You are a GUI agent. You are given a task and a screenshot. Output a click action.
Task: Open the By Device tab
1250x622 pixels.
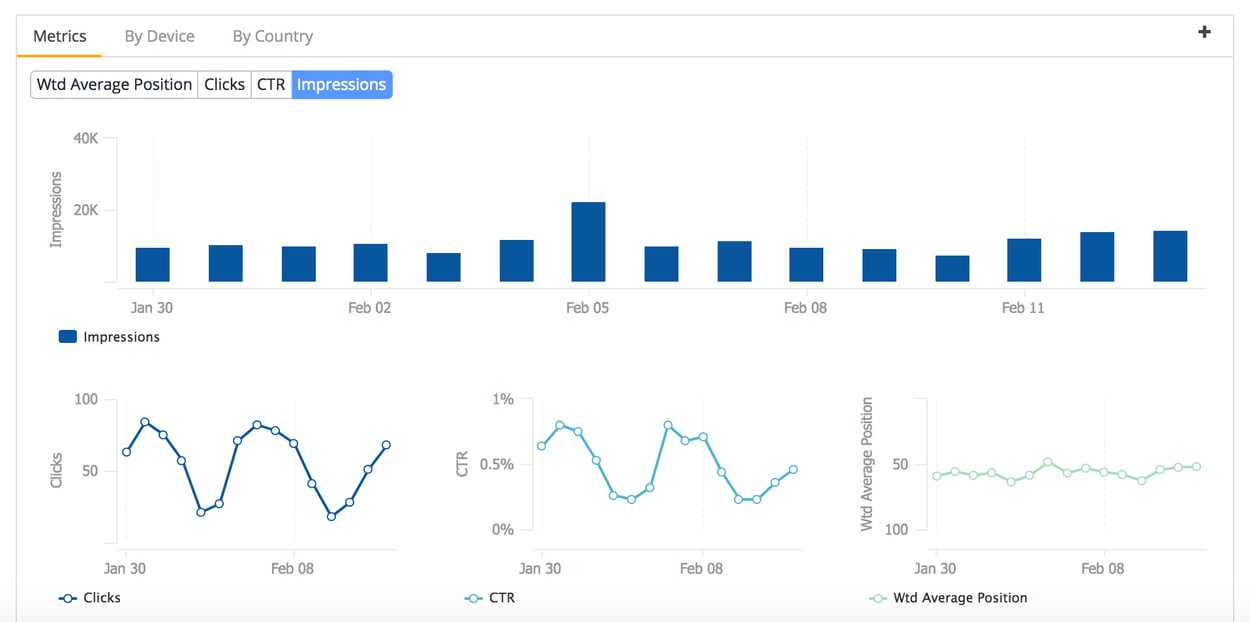click(x=159, y=36)
